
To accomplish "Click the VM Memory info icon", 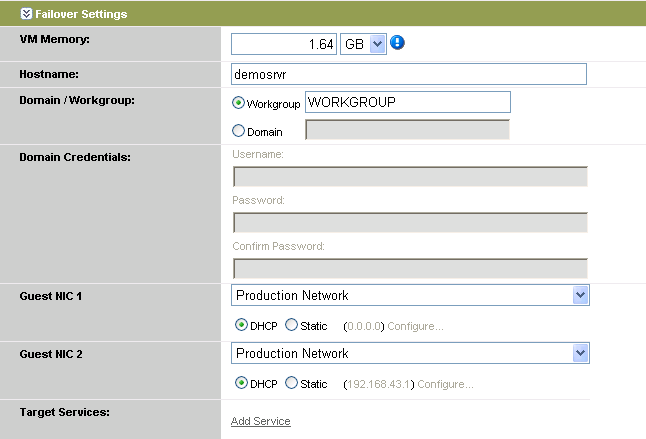I will pos(397,43).
